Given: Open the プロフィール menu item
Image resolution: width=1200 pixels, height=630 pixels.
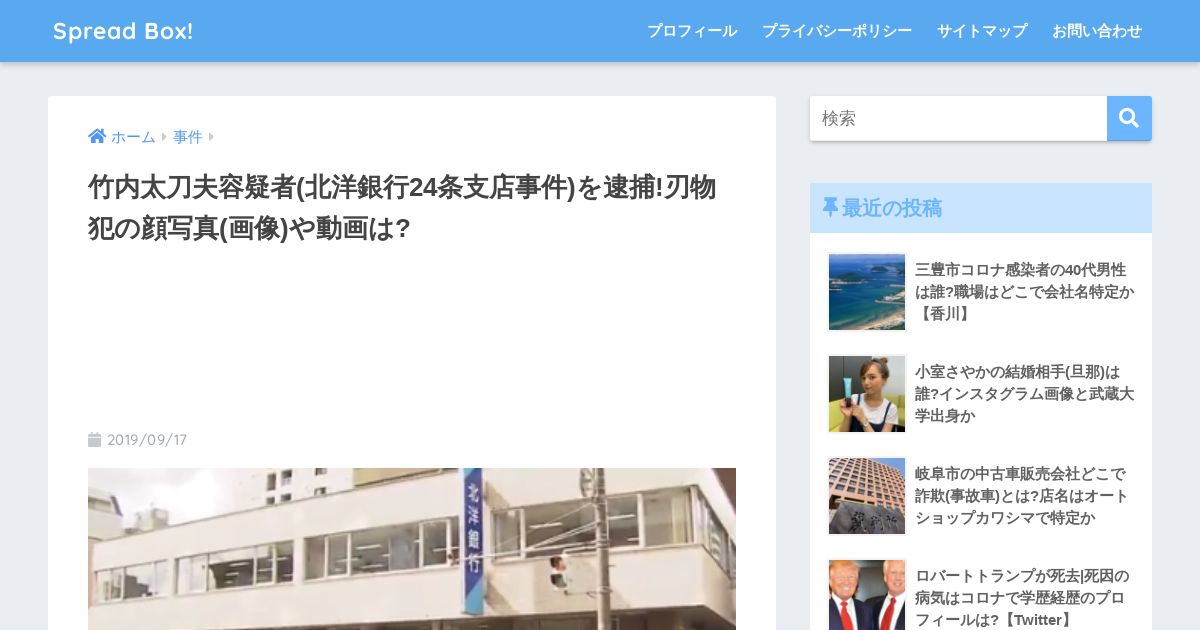Looking at the screenshot, I should pyautogui.click(x=692, y=31).
